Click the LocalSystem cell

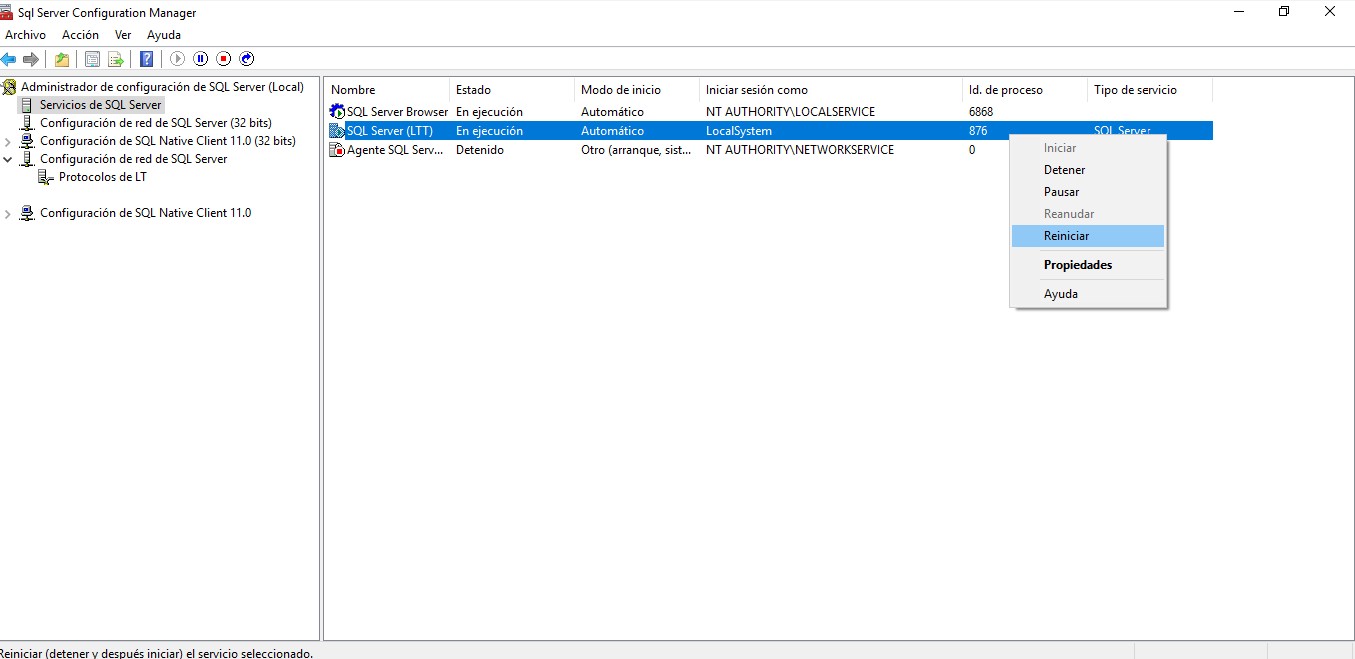tap(739, 131)
